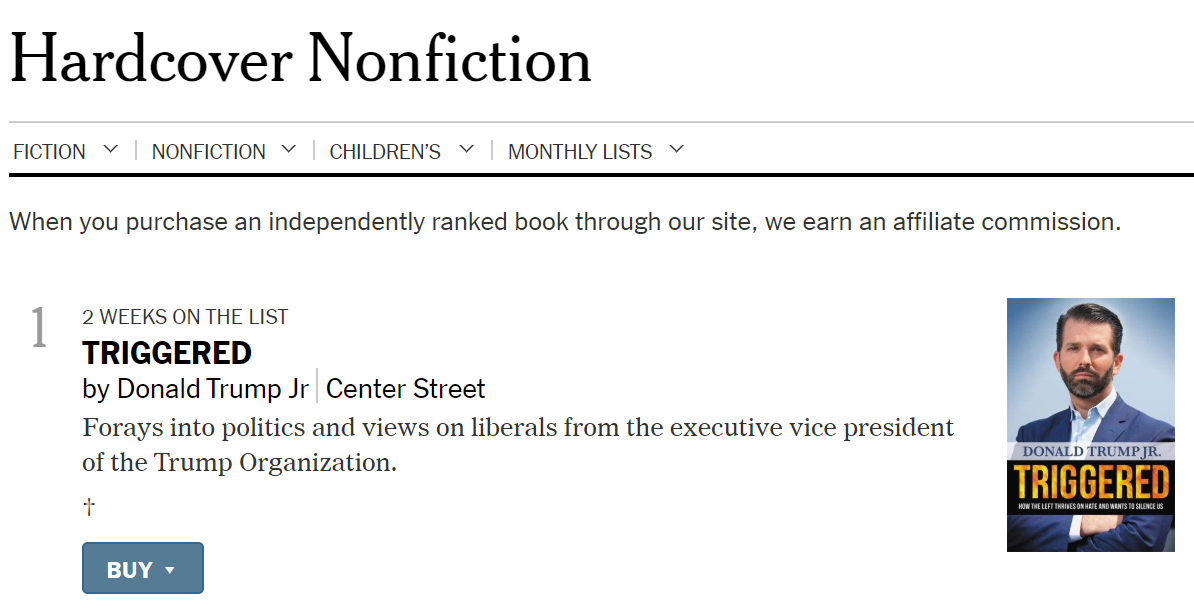This screenshot has height=616, width=1194.
Task: Expand the chevron beside CHILDREN'S
Action: tap(466, 150)
